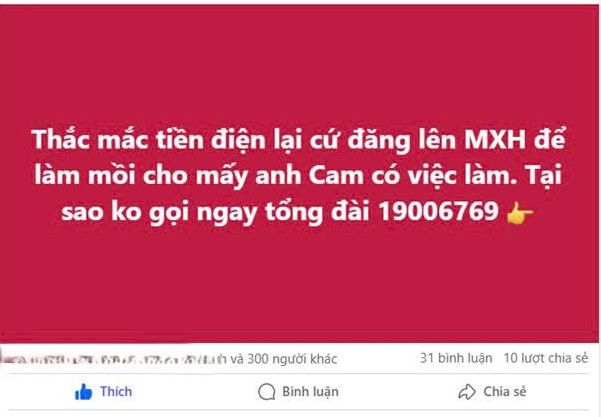Click the phrase 'có việc làm' in post
601x417 pixels.
[x=445, y=176]
